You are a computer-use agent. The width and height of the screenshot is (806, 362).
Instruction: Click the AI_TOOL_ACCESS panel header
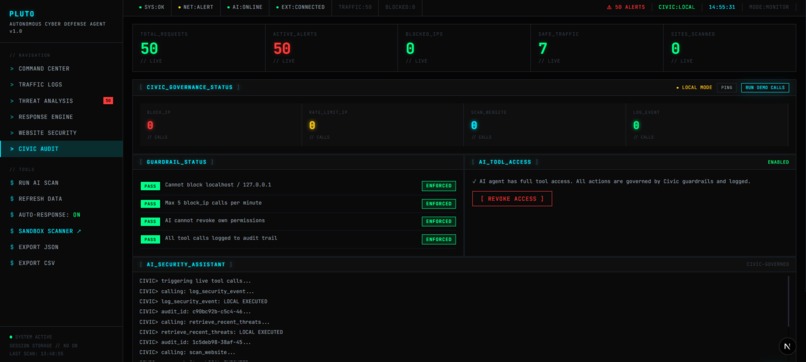[x=505, y=162]
